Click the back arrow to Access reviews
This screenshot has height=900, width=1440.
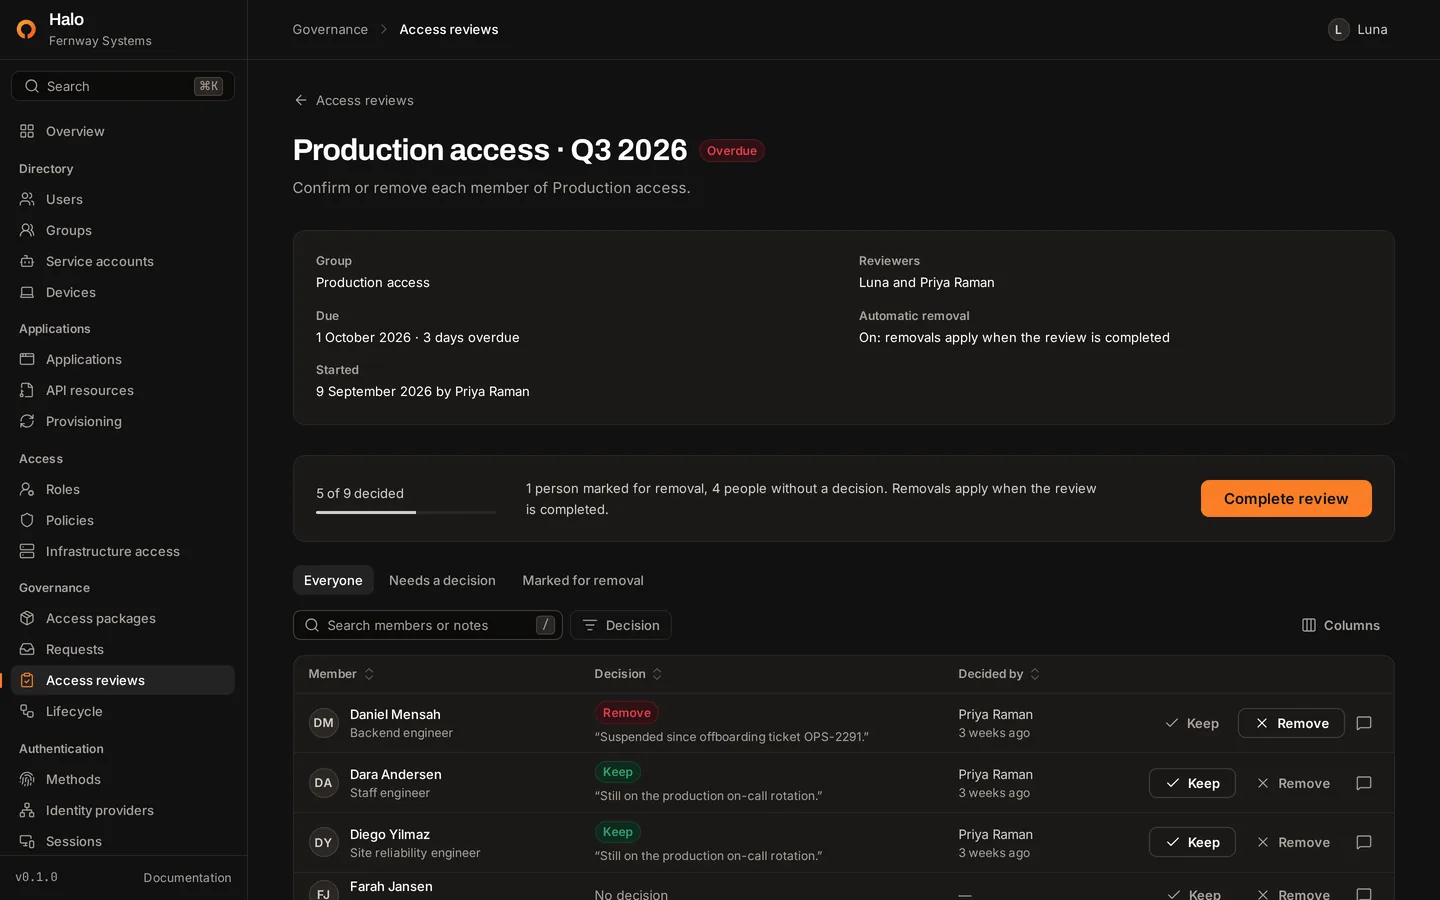point(354,100)
